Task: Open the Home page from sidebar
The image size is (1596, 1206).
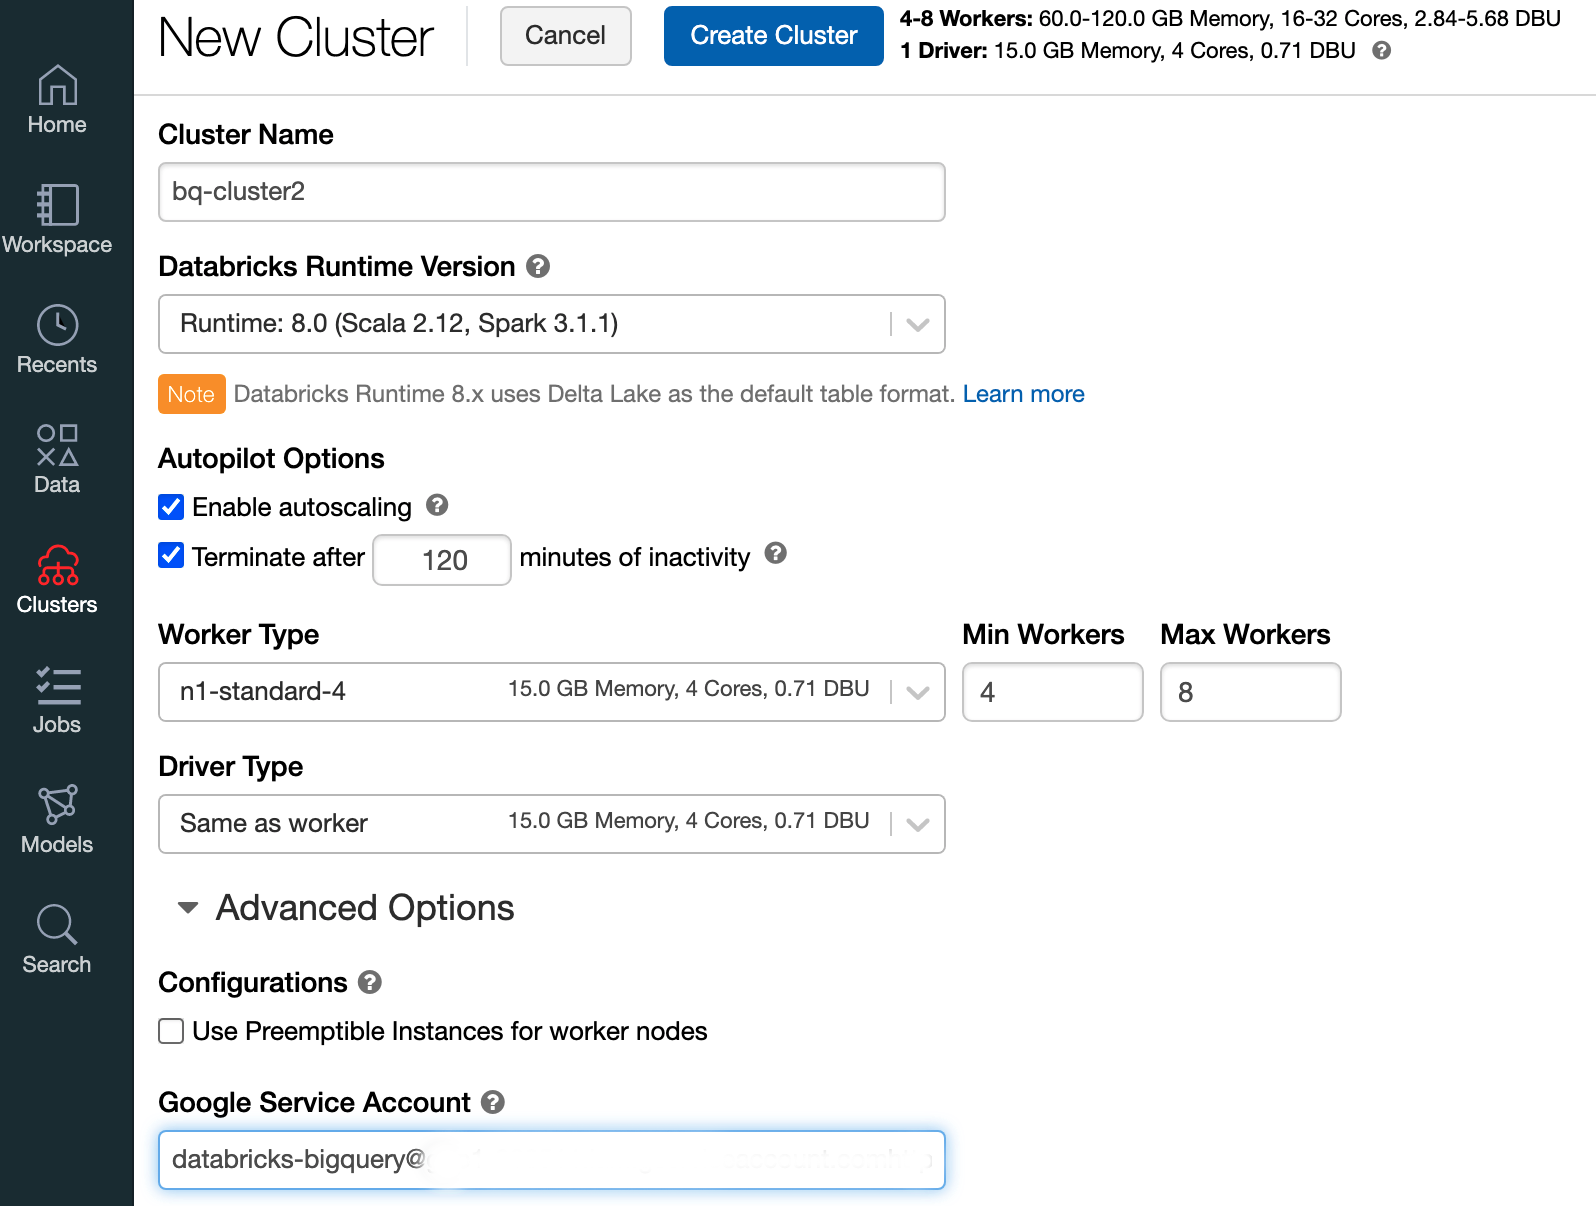Action: point(57,99)
